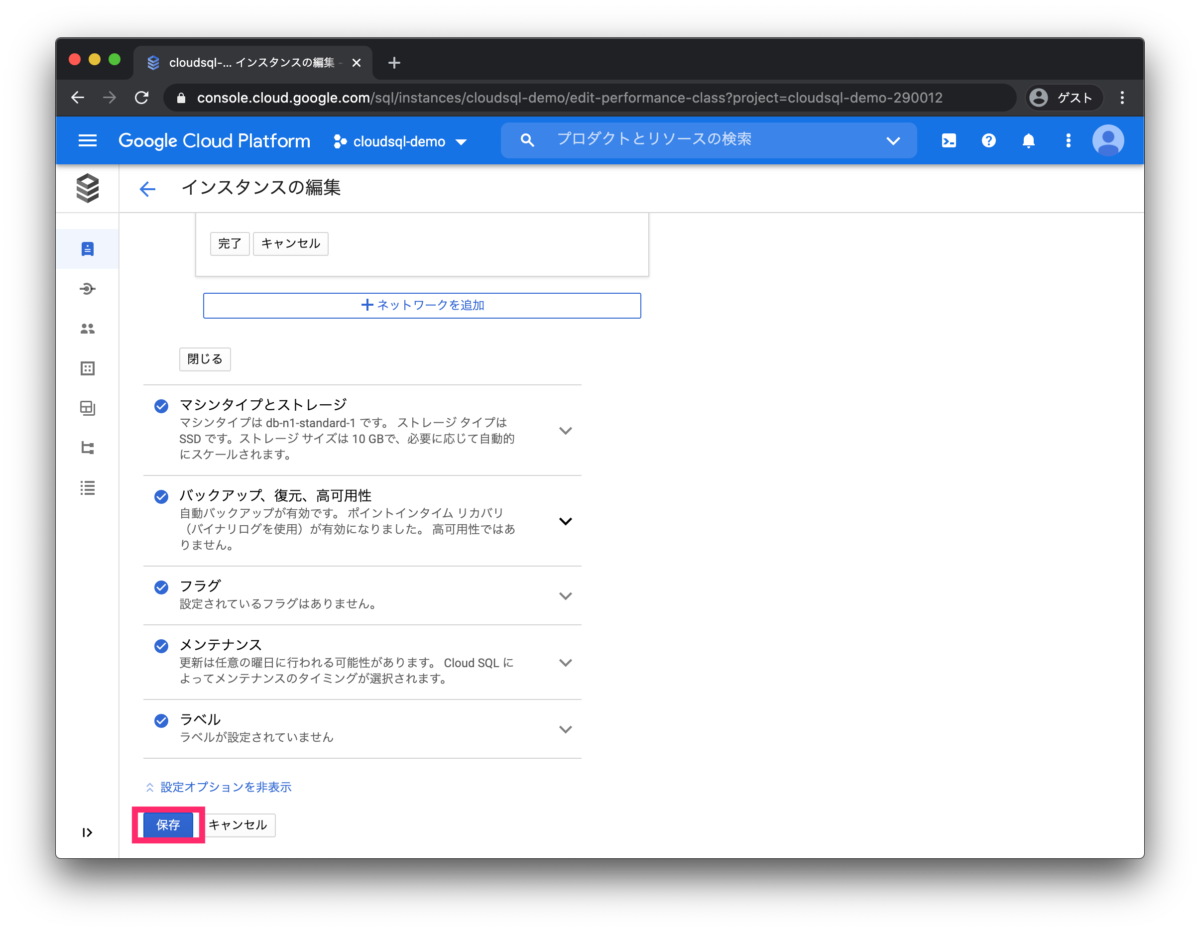Image resolution: width=1200 pixels, height=932 pixels.
Task: Open the three-dot overflow menu in the header
Action: tap(1068, 140)
